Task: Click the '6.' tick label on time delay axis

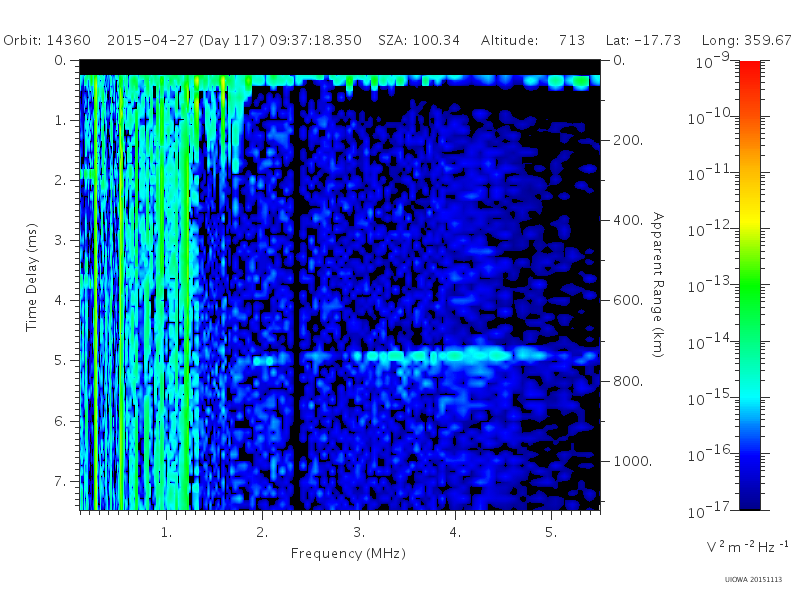Action: point(60,421)
